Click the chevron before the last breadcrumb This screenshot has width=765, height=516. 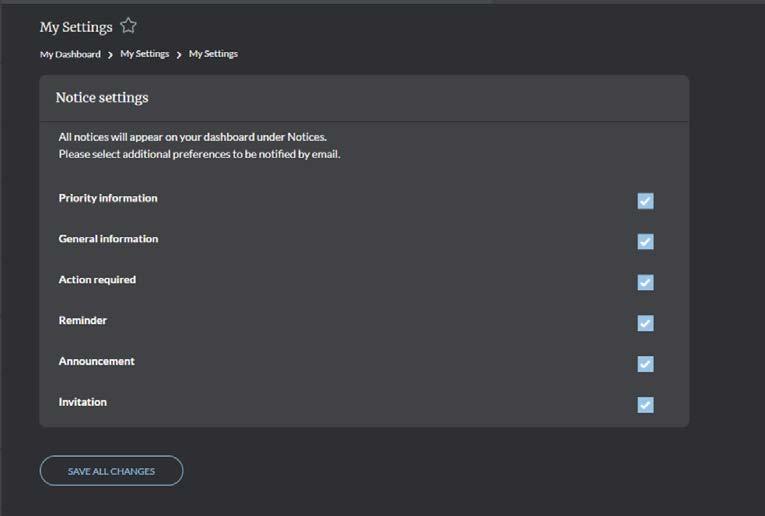[179, 54]
